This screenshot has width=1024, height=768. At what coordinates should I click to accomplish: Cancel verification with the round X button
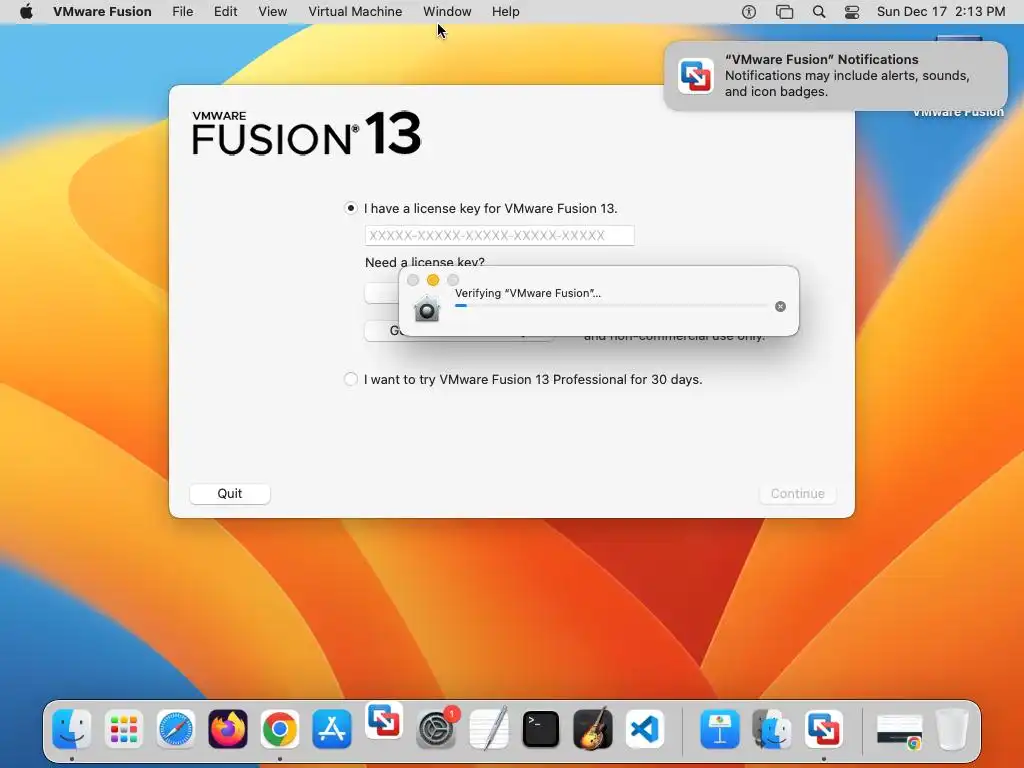point(780,306)
